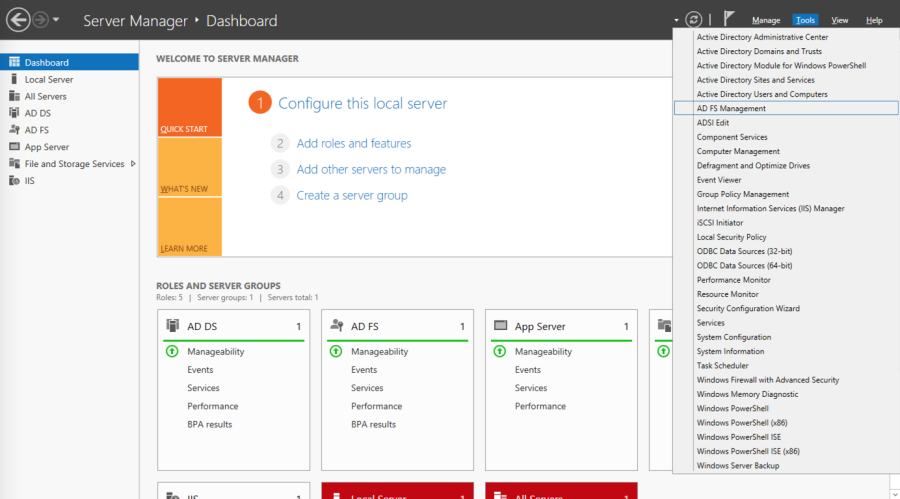
Task: Choose Event Viewer in Tools menu
Action: coord(719,180)
